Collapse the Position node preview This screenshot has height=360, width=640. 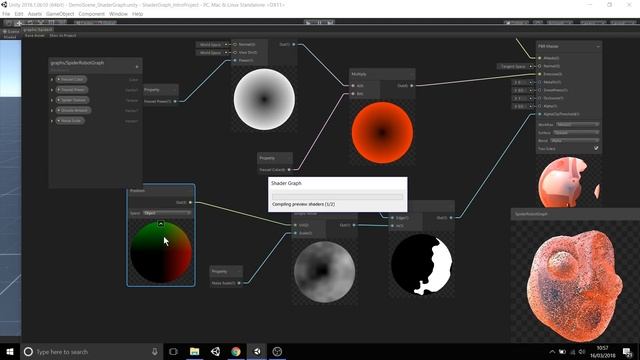(x=161, y=224)
